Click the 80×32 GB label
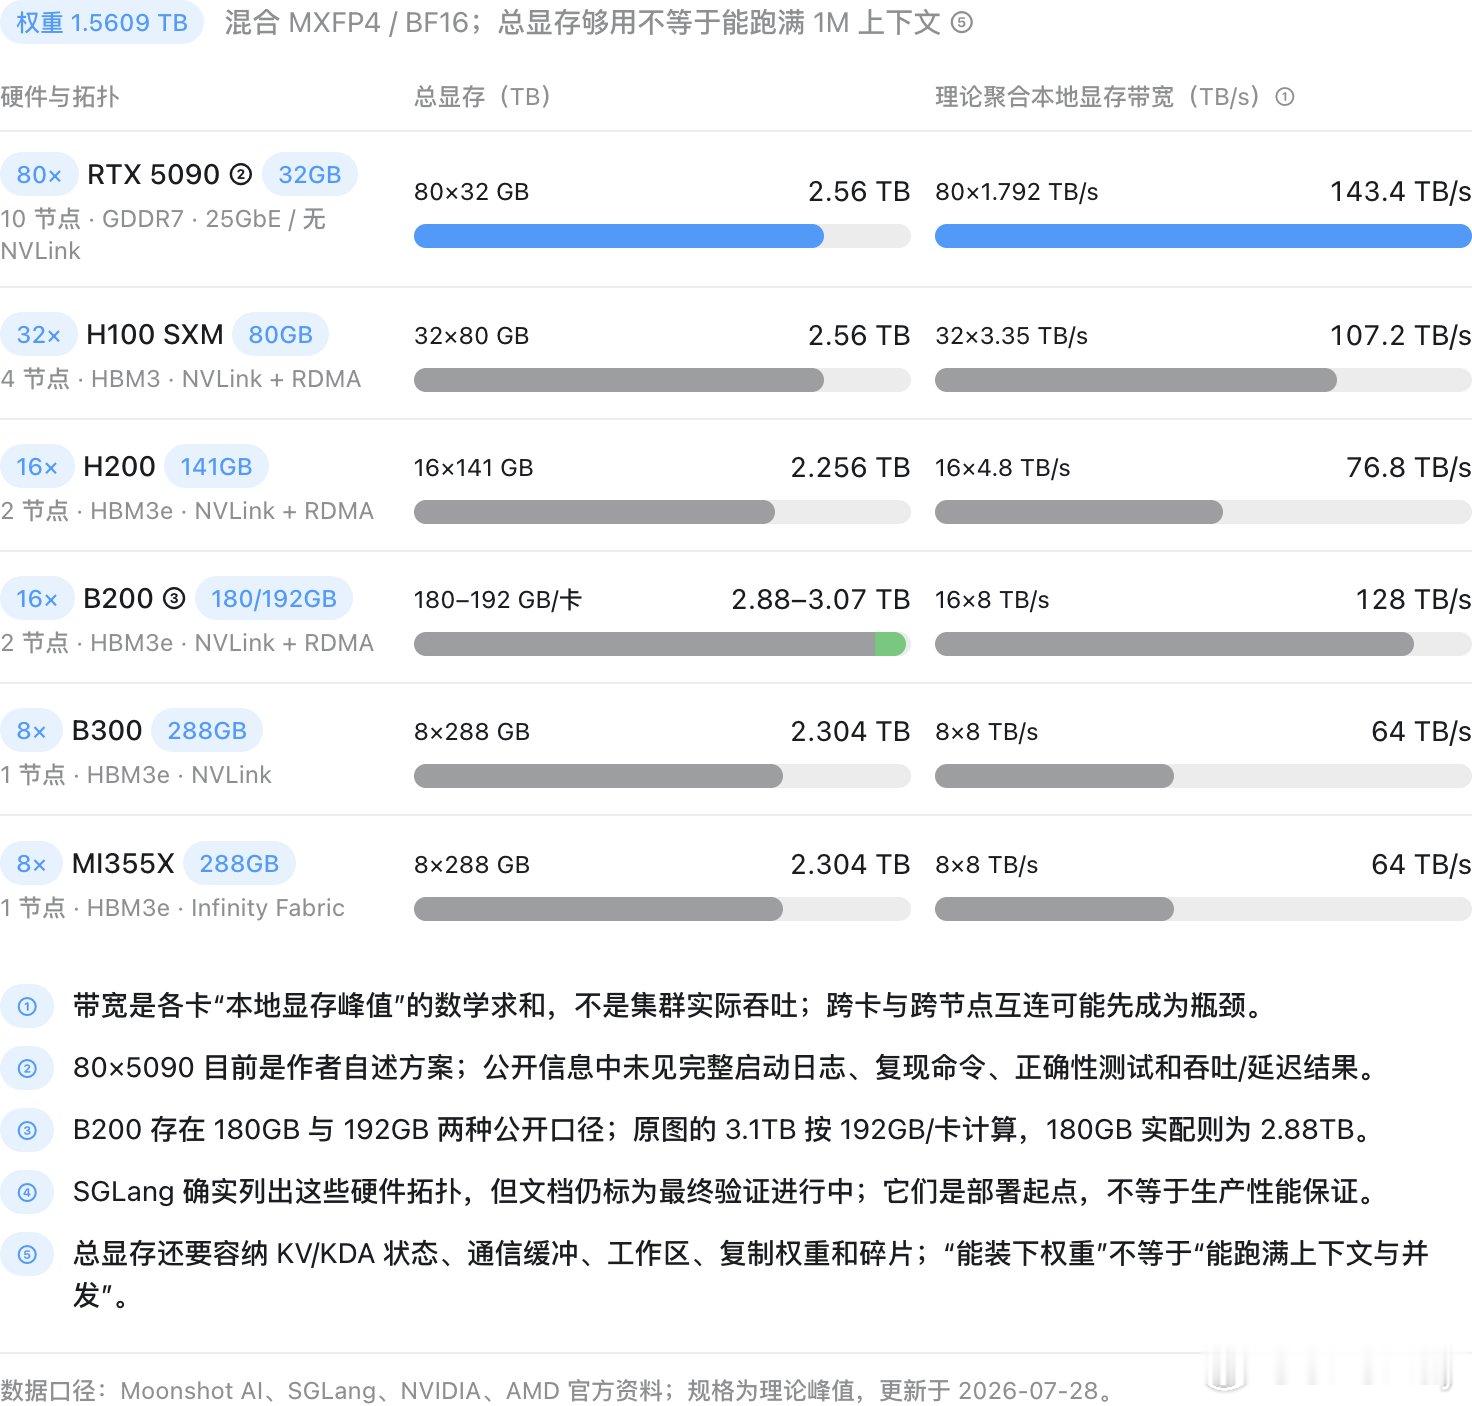This screenshot has width=1472, height=1406. tap(472, 192)
